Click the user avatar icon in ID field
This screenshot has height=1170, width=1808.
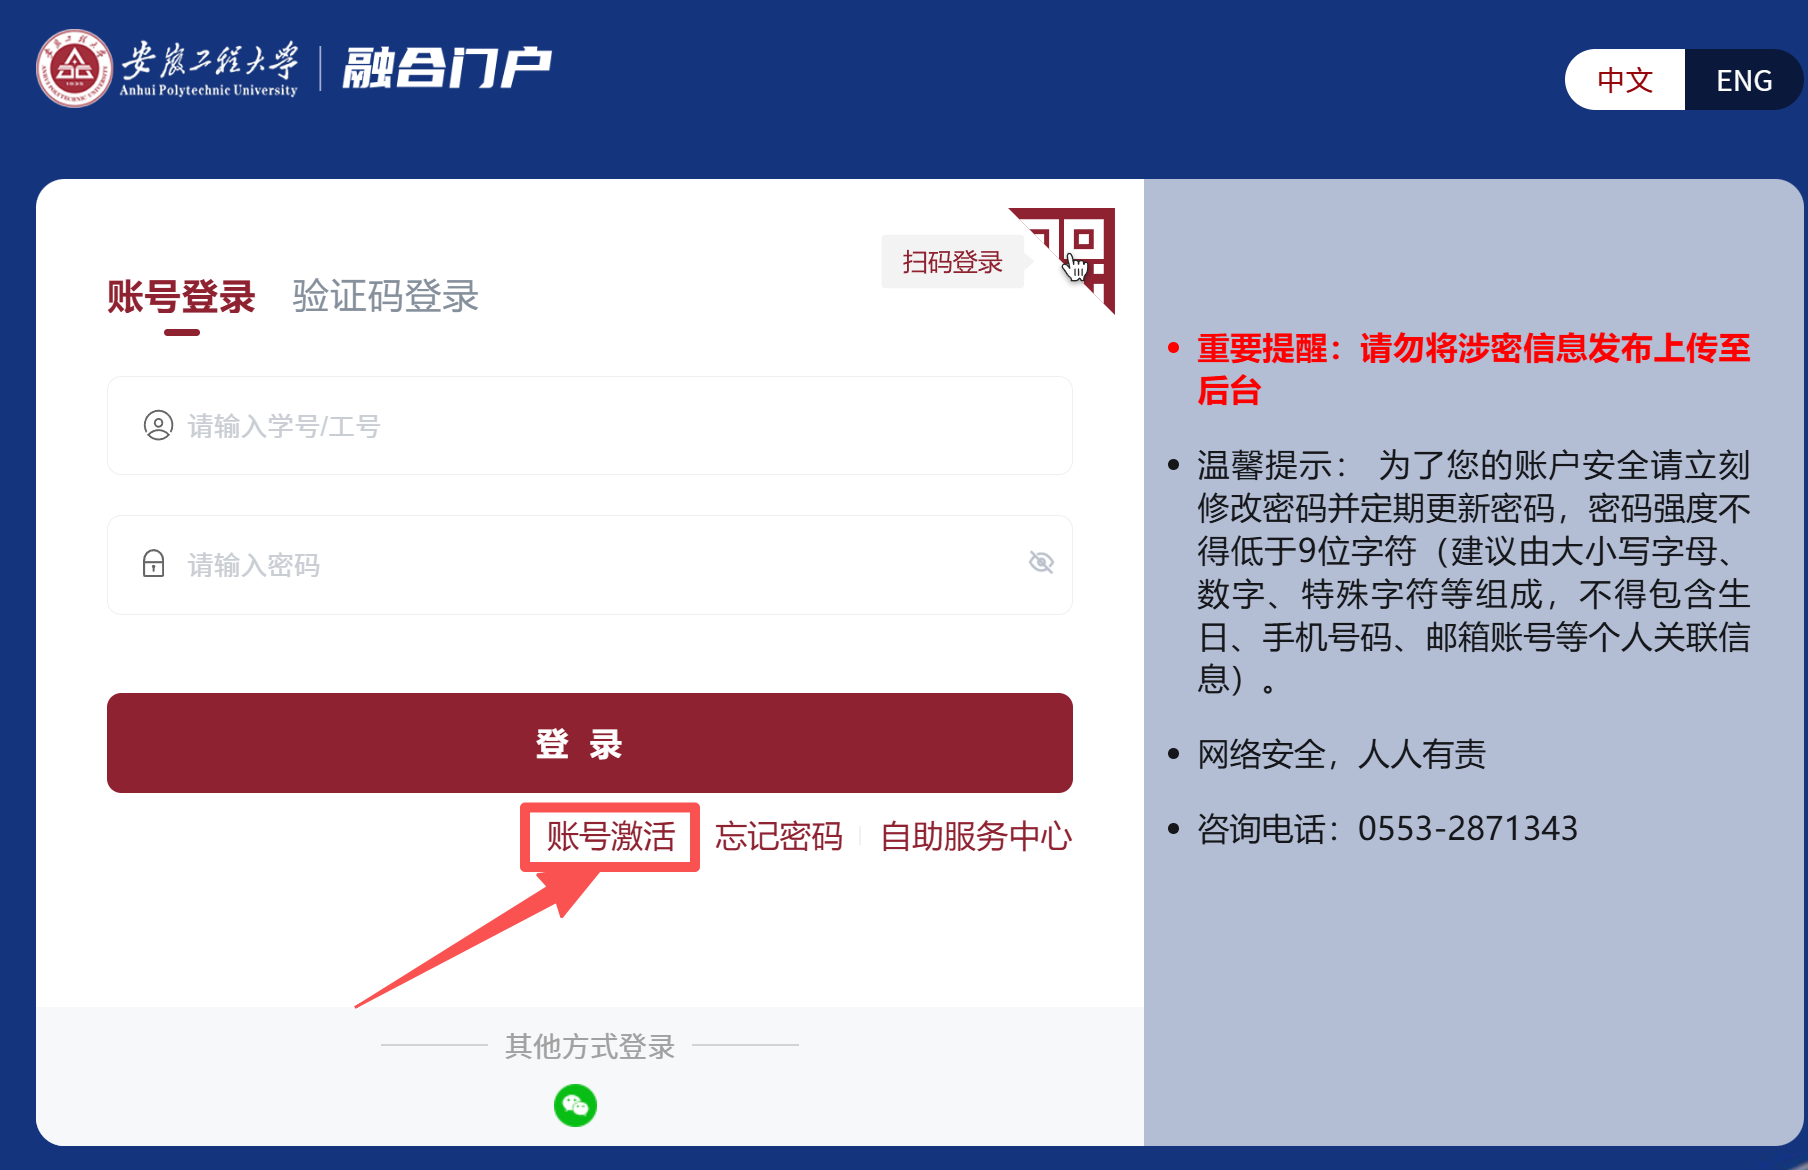tap(158, 425)
